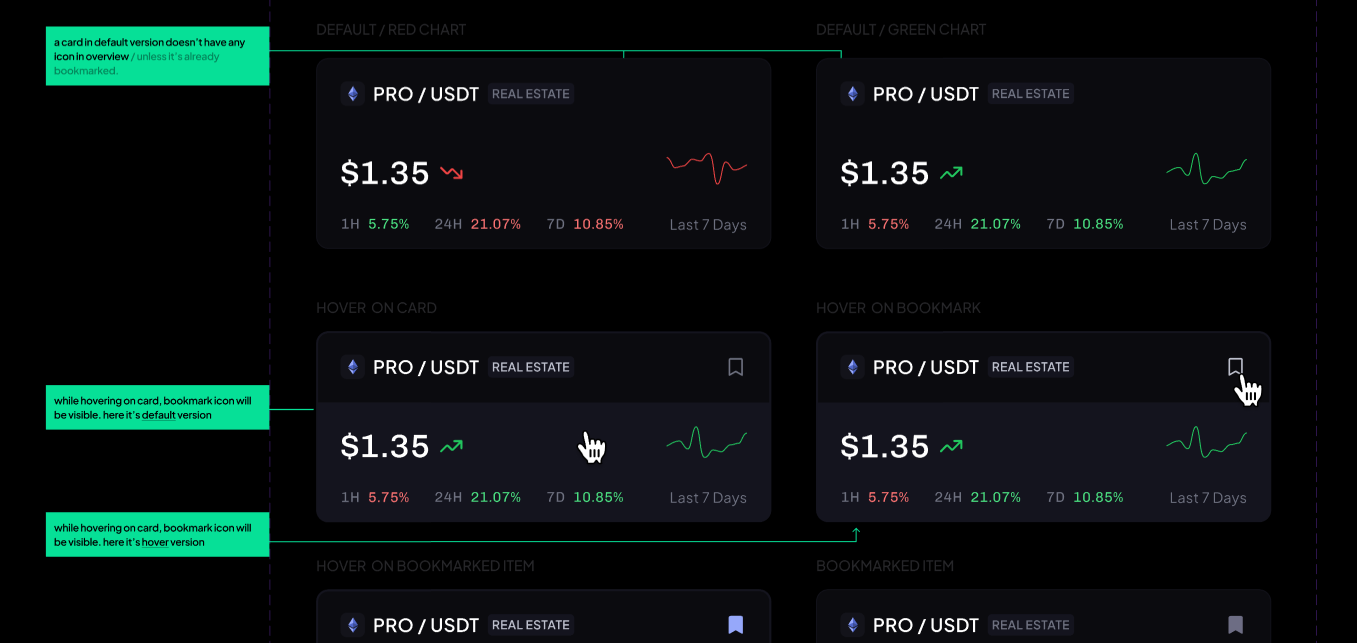Viewport: 1357px width, 643px height.
Task: Click Ethereum icon in Default Red Chart card
Action: coord(352,94)
